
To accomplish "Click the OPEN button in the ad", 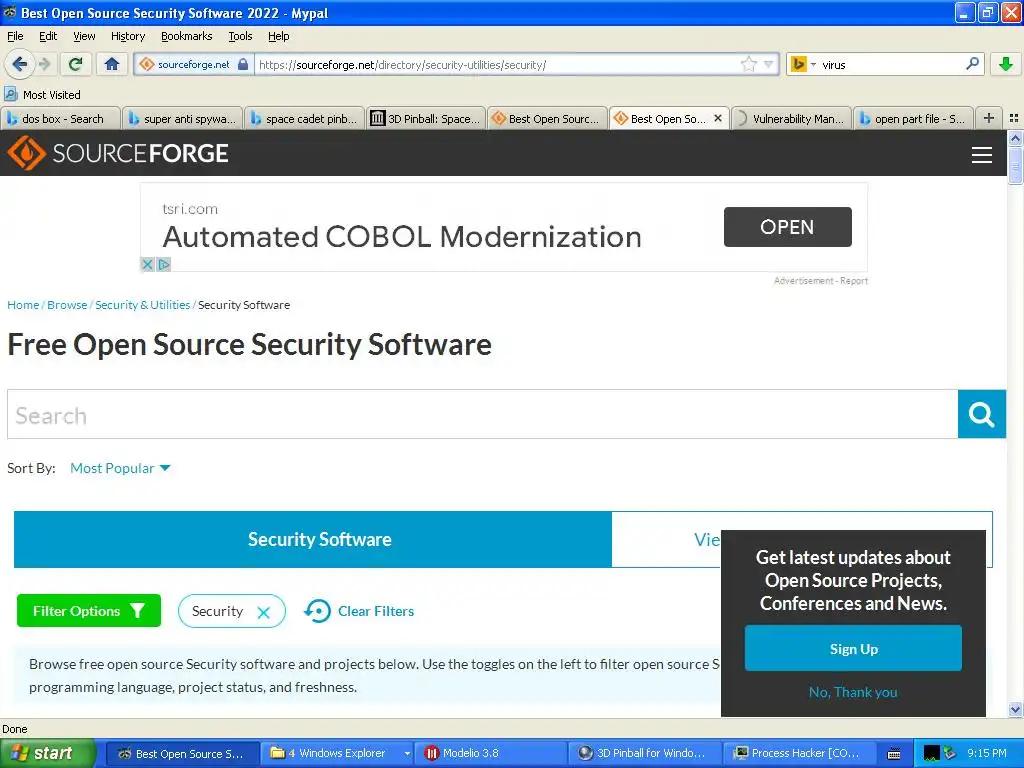I will click(788, 227).
